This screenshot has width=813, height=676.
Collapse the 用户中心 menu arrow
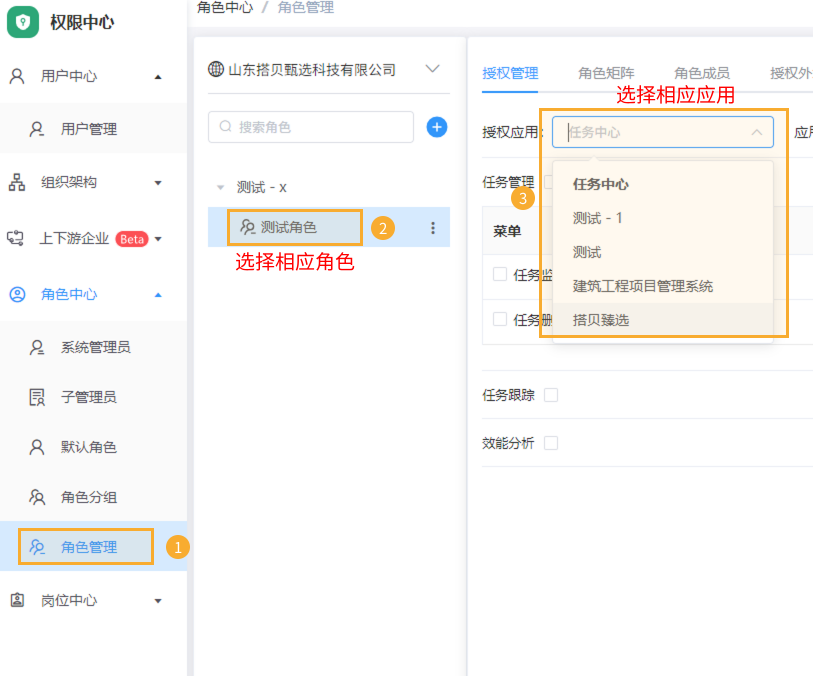click(158, 77)
